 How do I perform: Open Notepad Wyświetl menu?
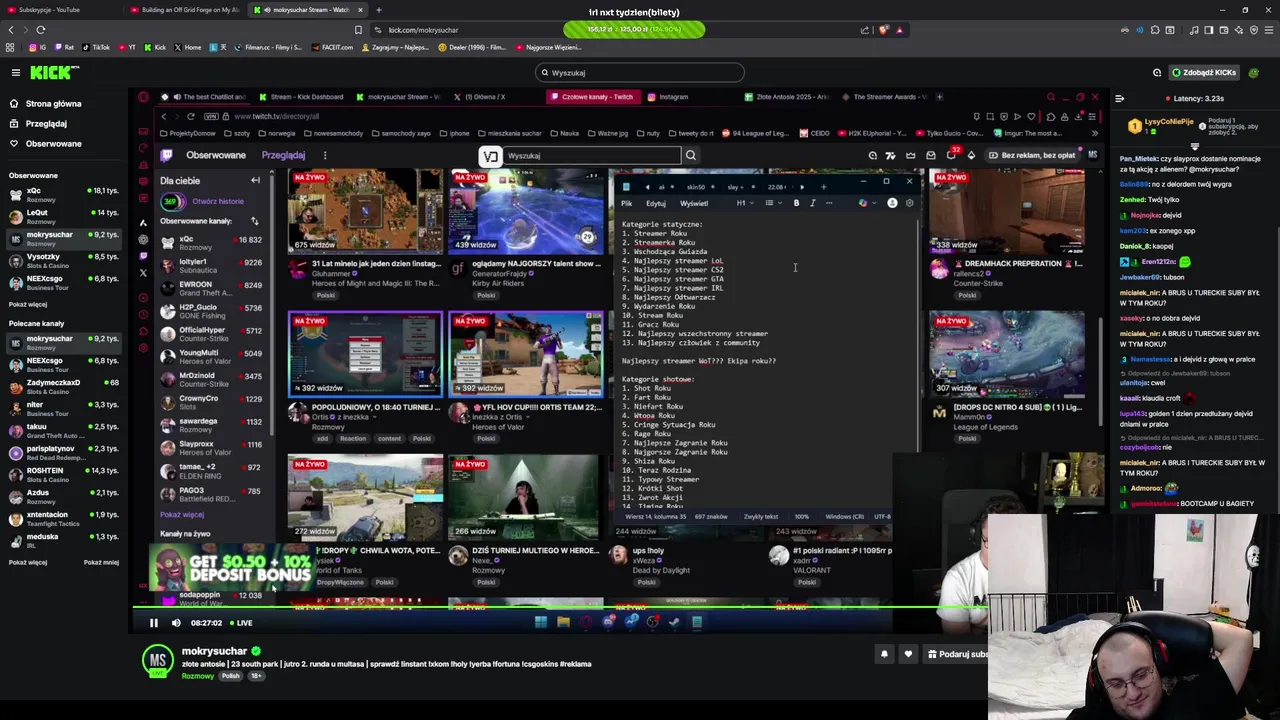click(x=694, y=203)
